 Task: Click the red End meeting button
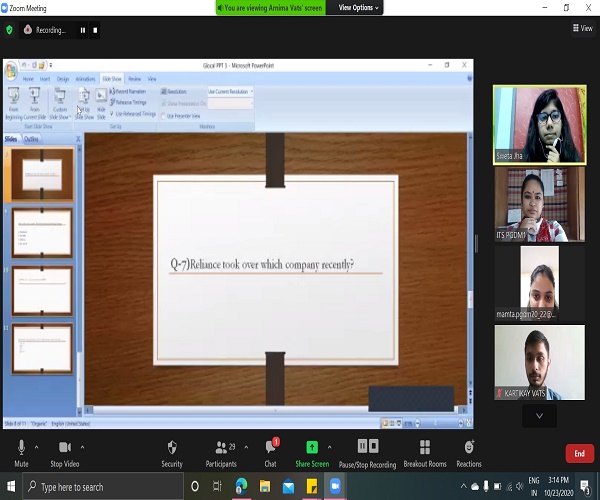pyautogui.click(x=580, y=454)
